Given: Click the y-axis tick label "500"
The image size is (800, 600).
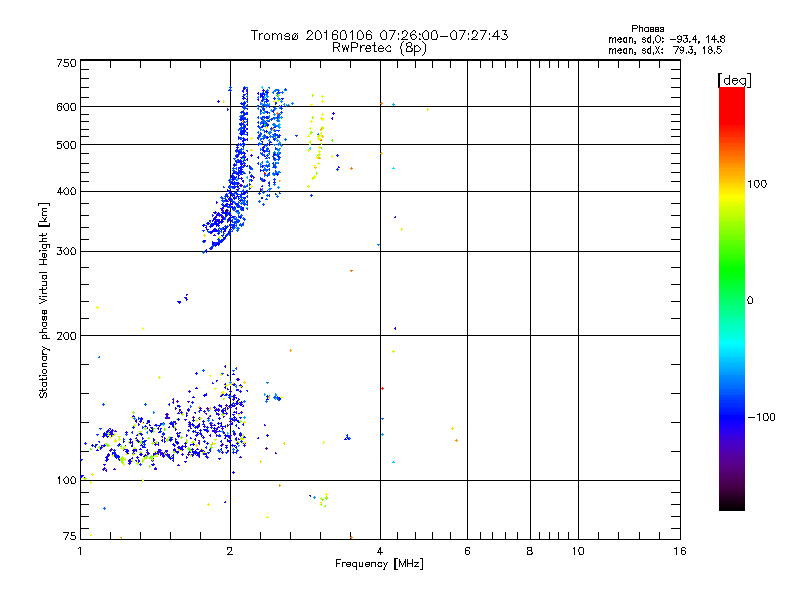Looking at the screenshot, I should pos(66,145).
